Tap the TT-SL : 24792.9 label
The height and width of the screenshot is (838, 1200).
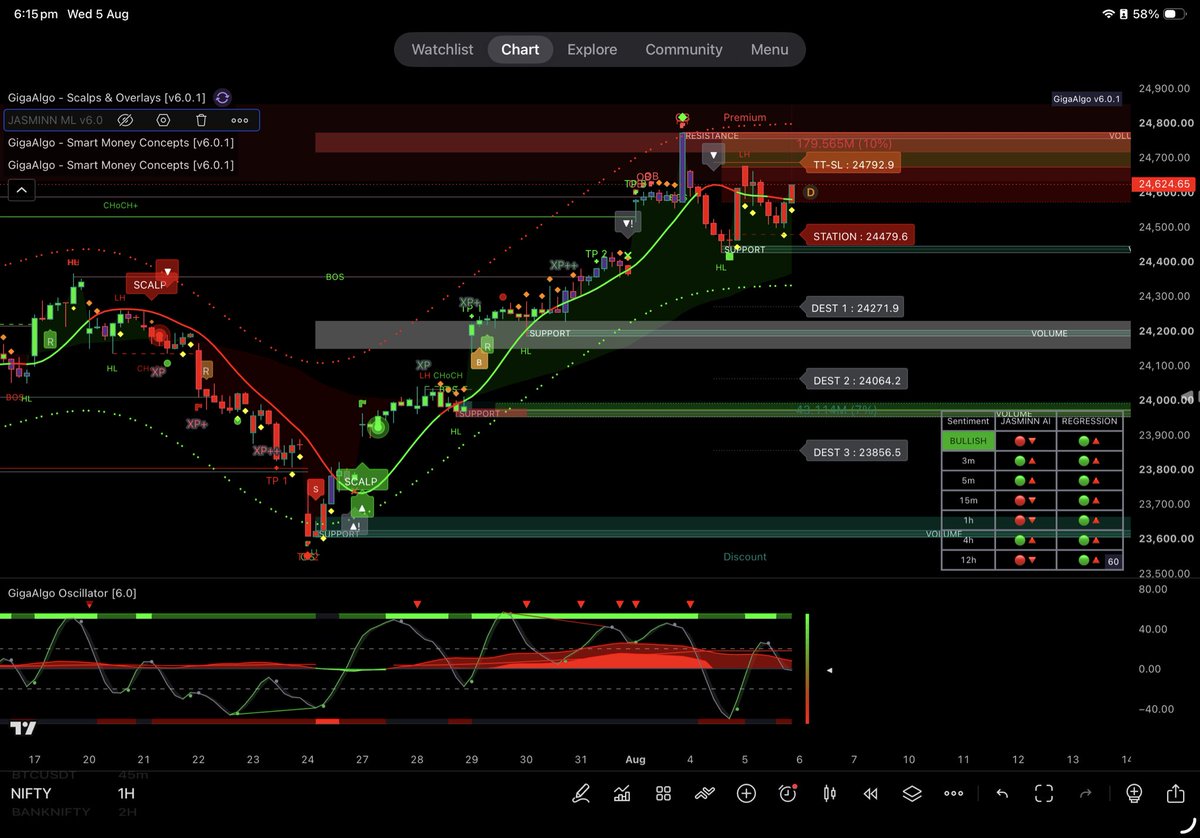pos(853,164)
